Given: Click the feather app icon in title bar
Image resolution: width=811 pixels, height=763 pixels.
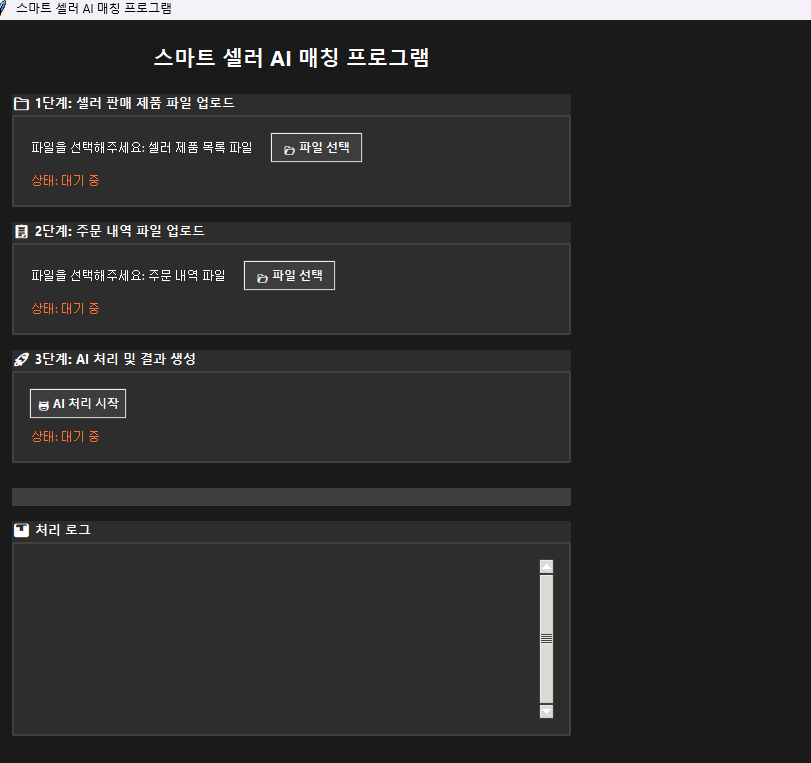Looking at the screenshot, I should point(5,8).
